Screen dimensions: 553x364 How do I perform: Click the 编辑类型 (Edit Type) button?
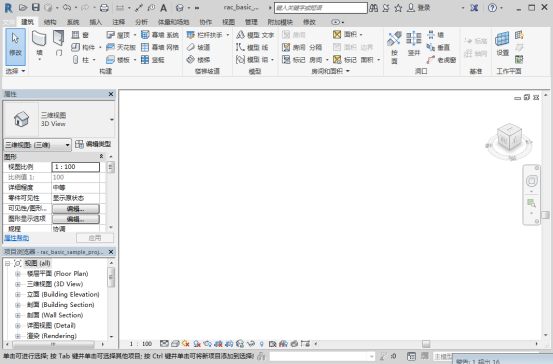pos(93,144)
